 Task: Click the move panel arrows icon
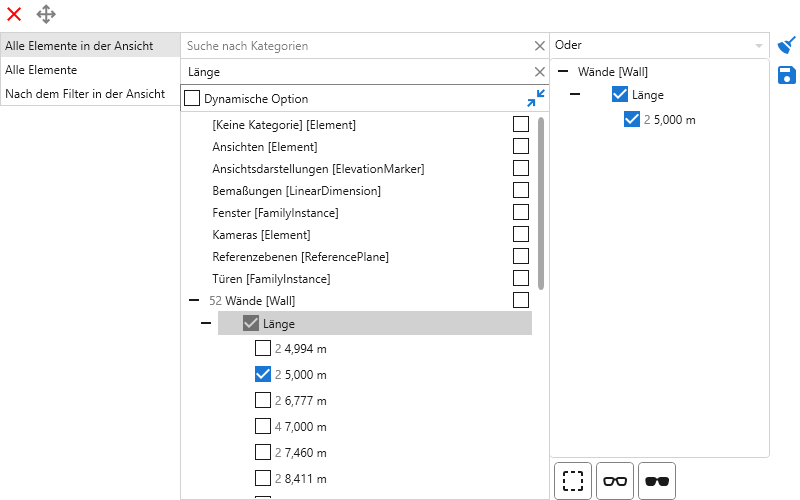[x=46, y=14]
